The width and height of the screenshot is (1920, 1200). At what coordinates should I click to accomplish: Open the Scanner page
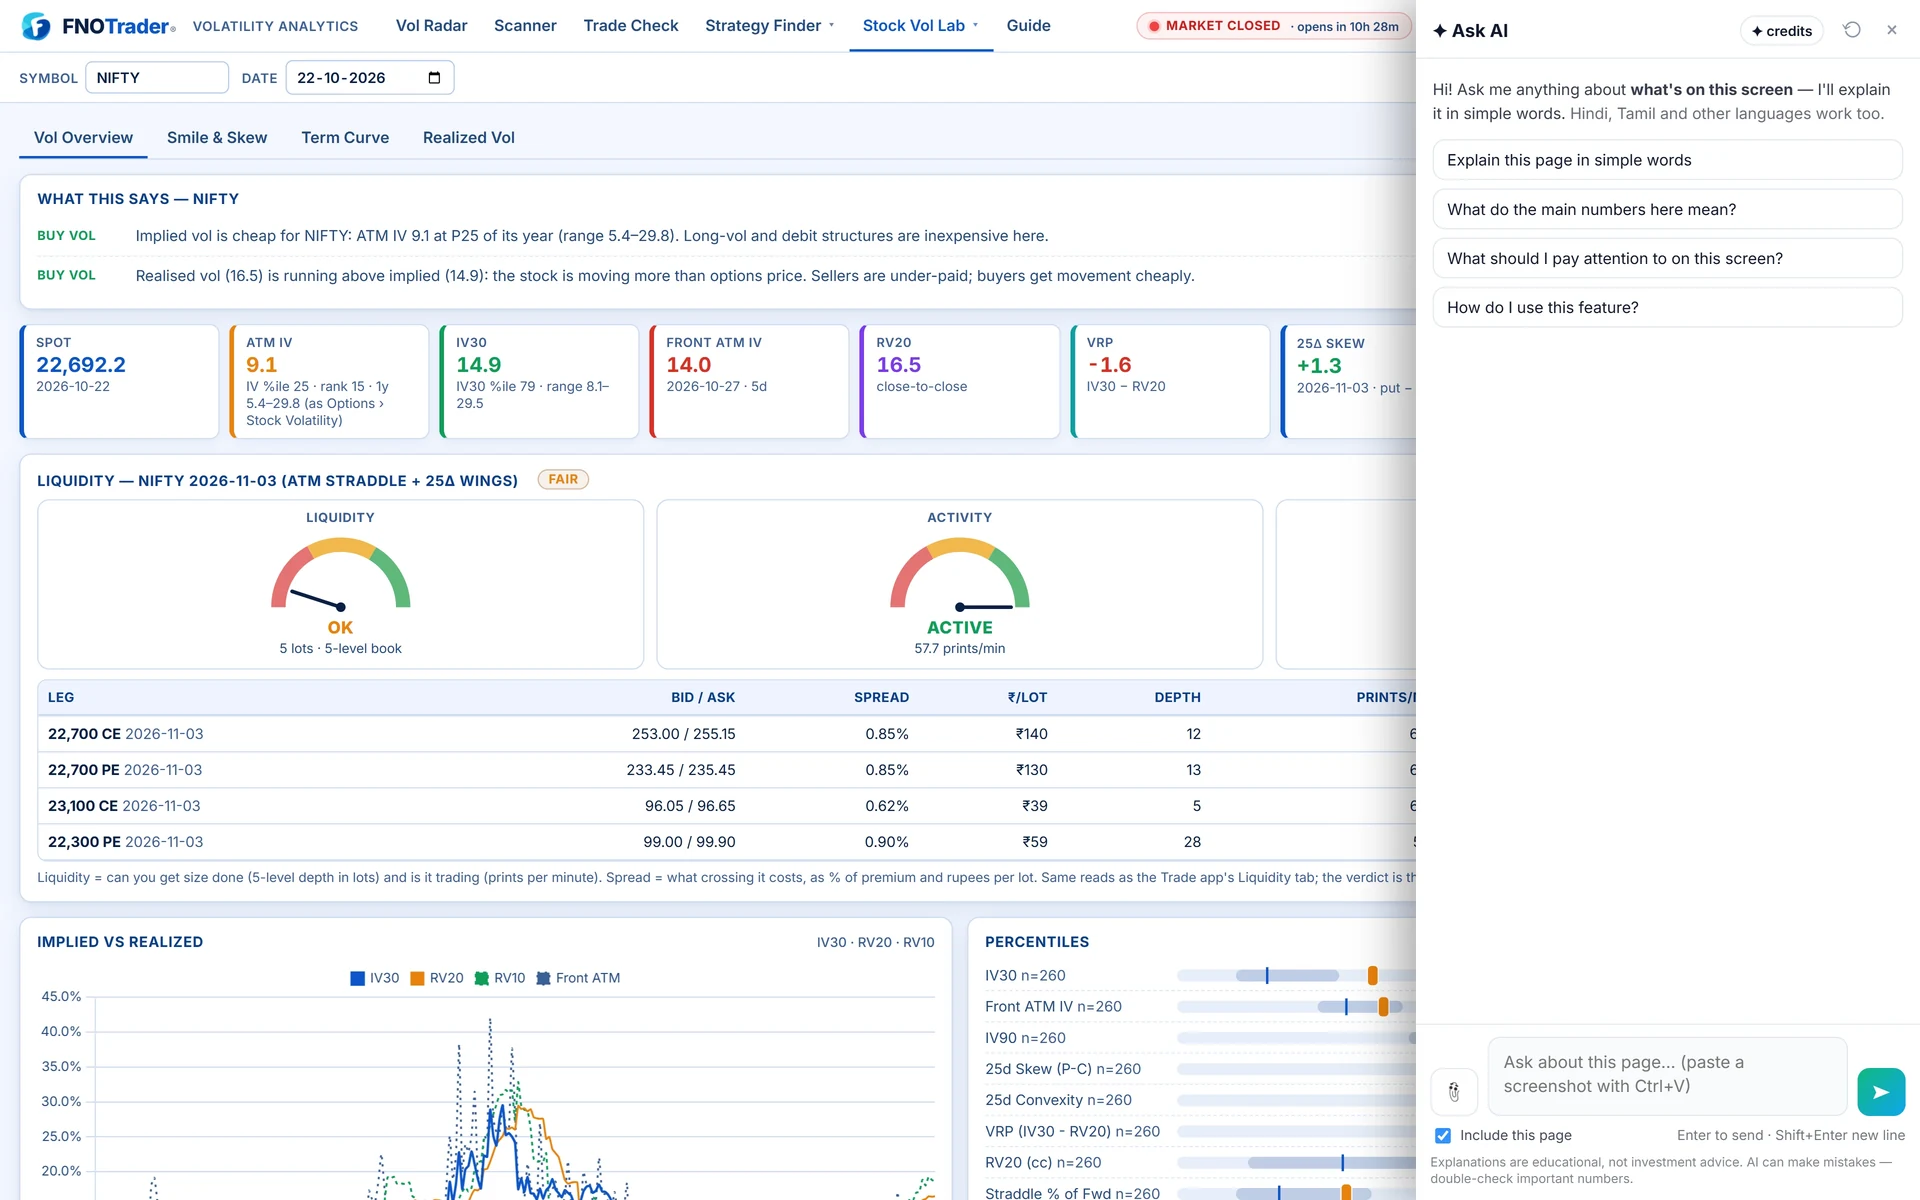tap(525, 26)
